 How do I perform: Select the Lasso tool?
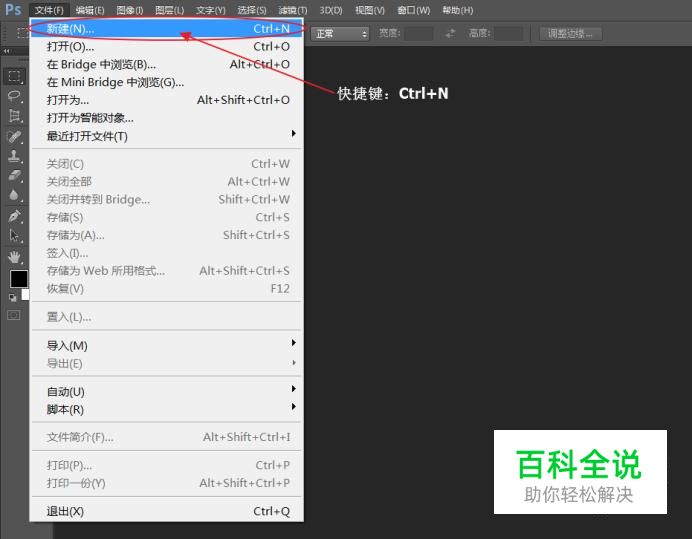[14, 96]
